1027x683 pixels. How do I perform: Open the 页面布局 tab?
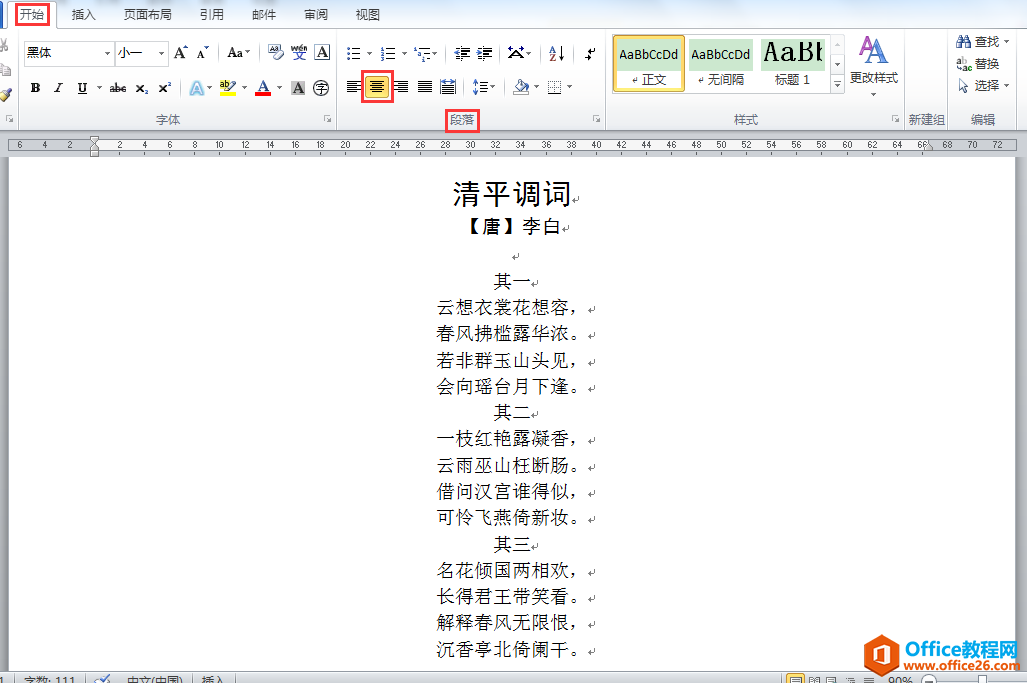point(147,14)
